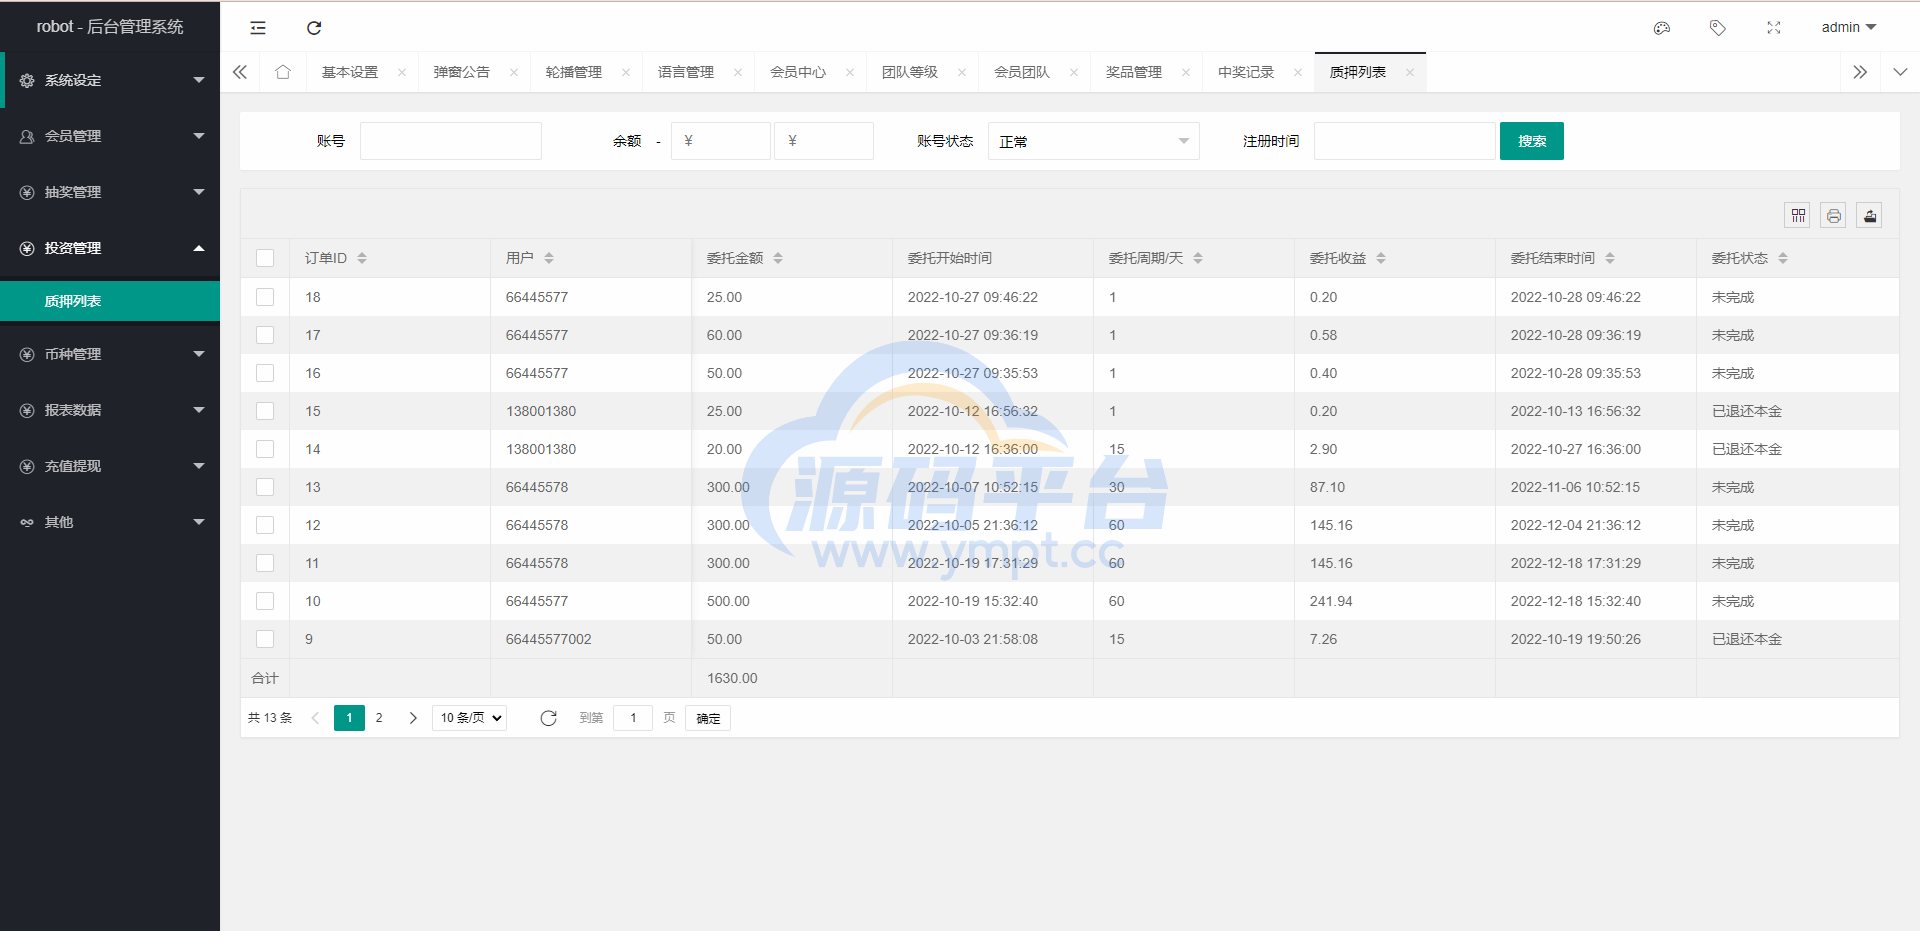1920x931 pixels.
Task: Sort by 委托金额 column arrows
Action: click(778, 258)
